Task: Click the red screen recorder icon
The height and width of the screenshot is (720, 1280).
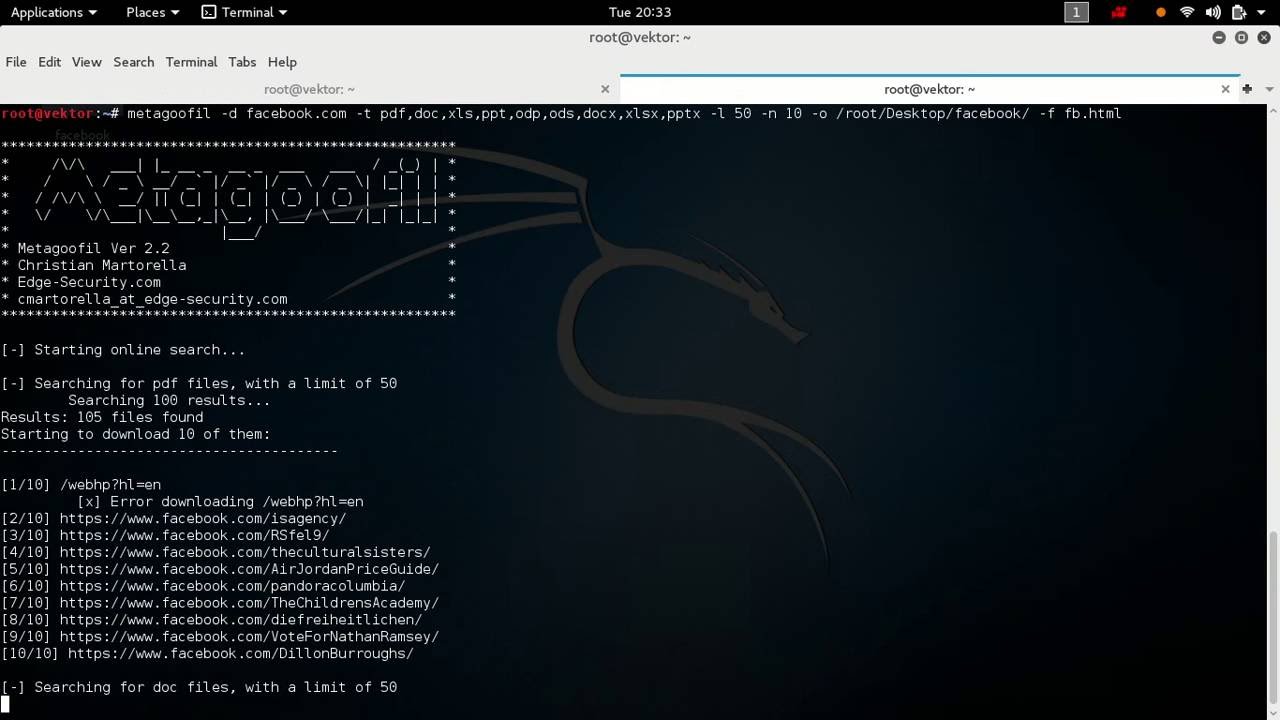Action: point(1120,12)
